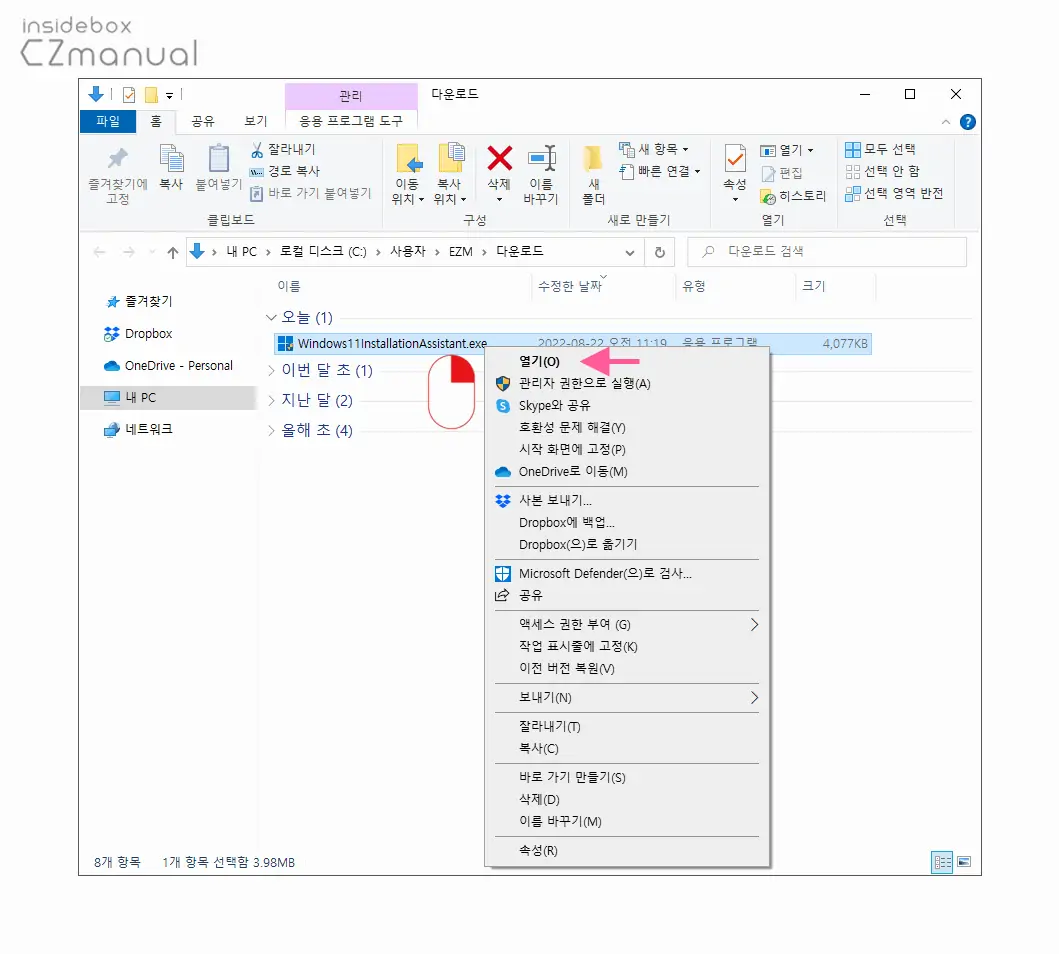Open OneDrive - Personal in sidebar
The height and width of the screenshot is (954, 1059).
[169, 366]
